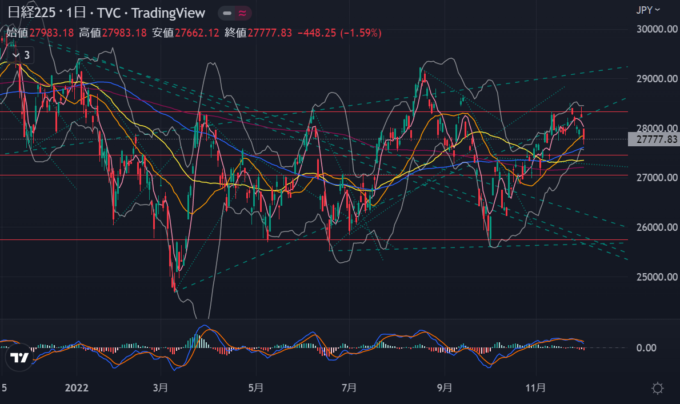Click the 日経225 symbol name

(32, 14)
